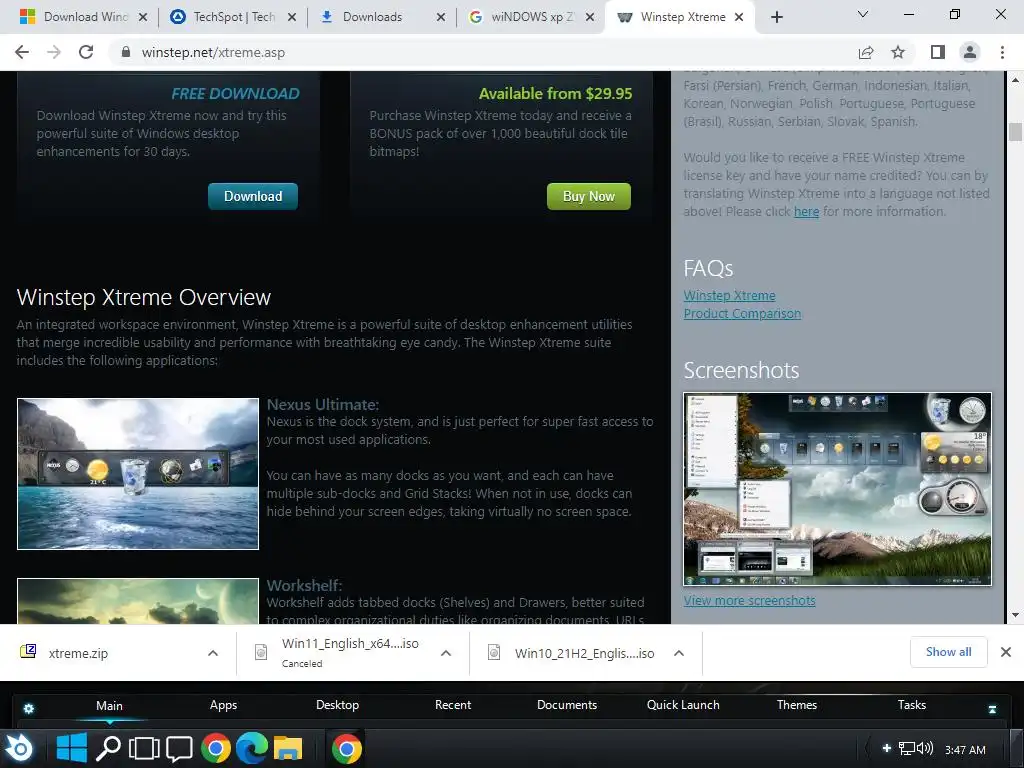Click the volume speaker tray icon
The image size is (1024, 768).
(x=925, y=748)
